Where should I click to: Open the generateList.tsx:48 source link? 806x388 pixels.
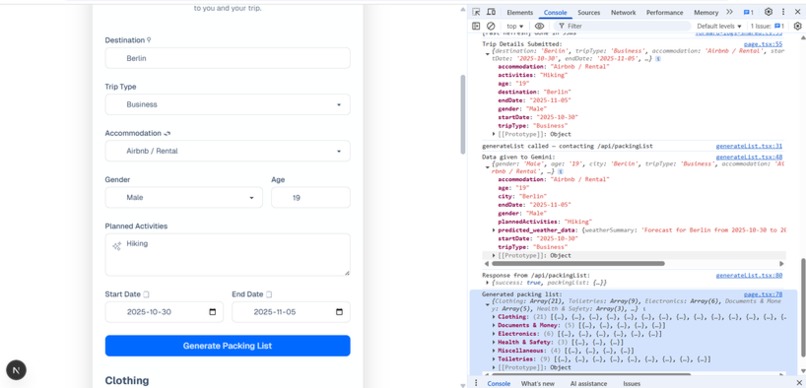[749, 157]
